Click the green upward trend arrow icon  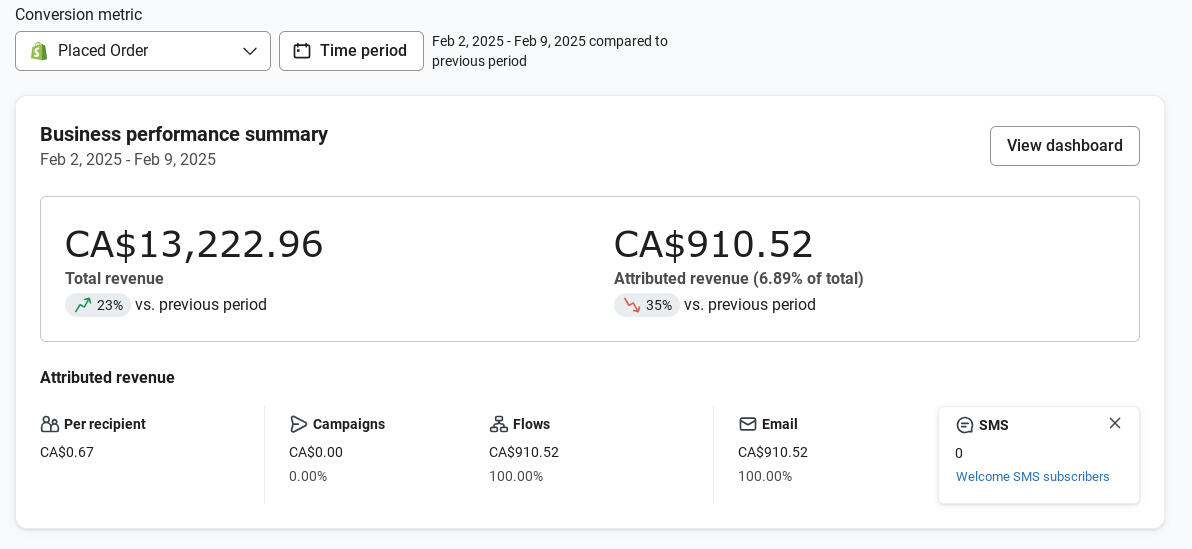[x=83, y=305]
